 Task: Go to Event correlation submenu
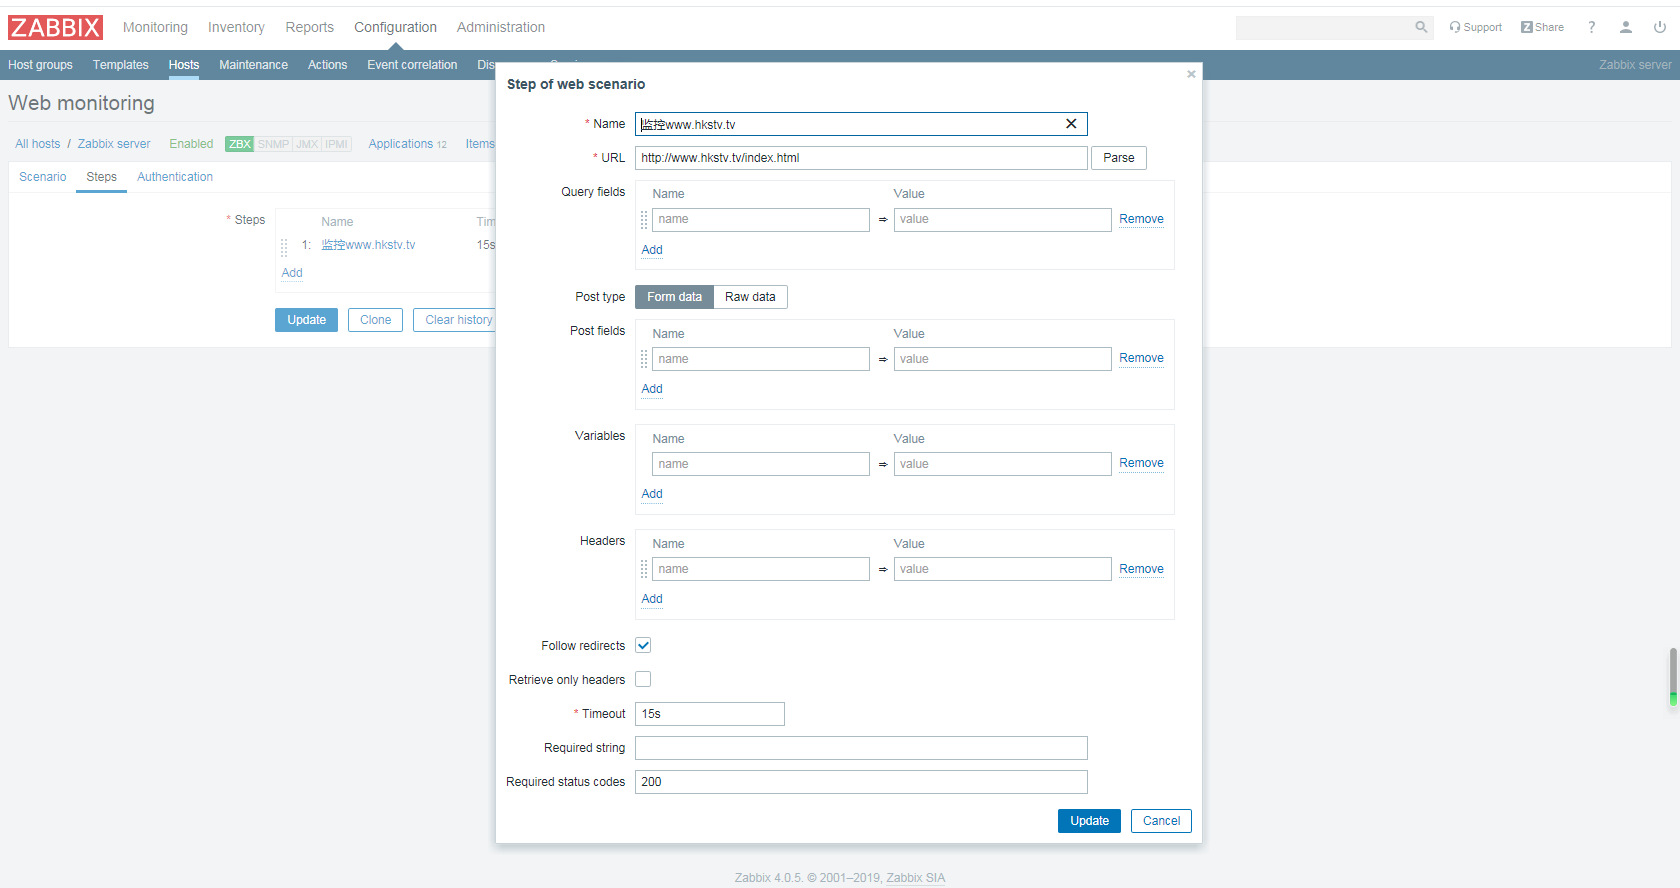pyautogui.click(x=412, y=65)
